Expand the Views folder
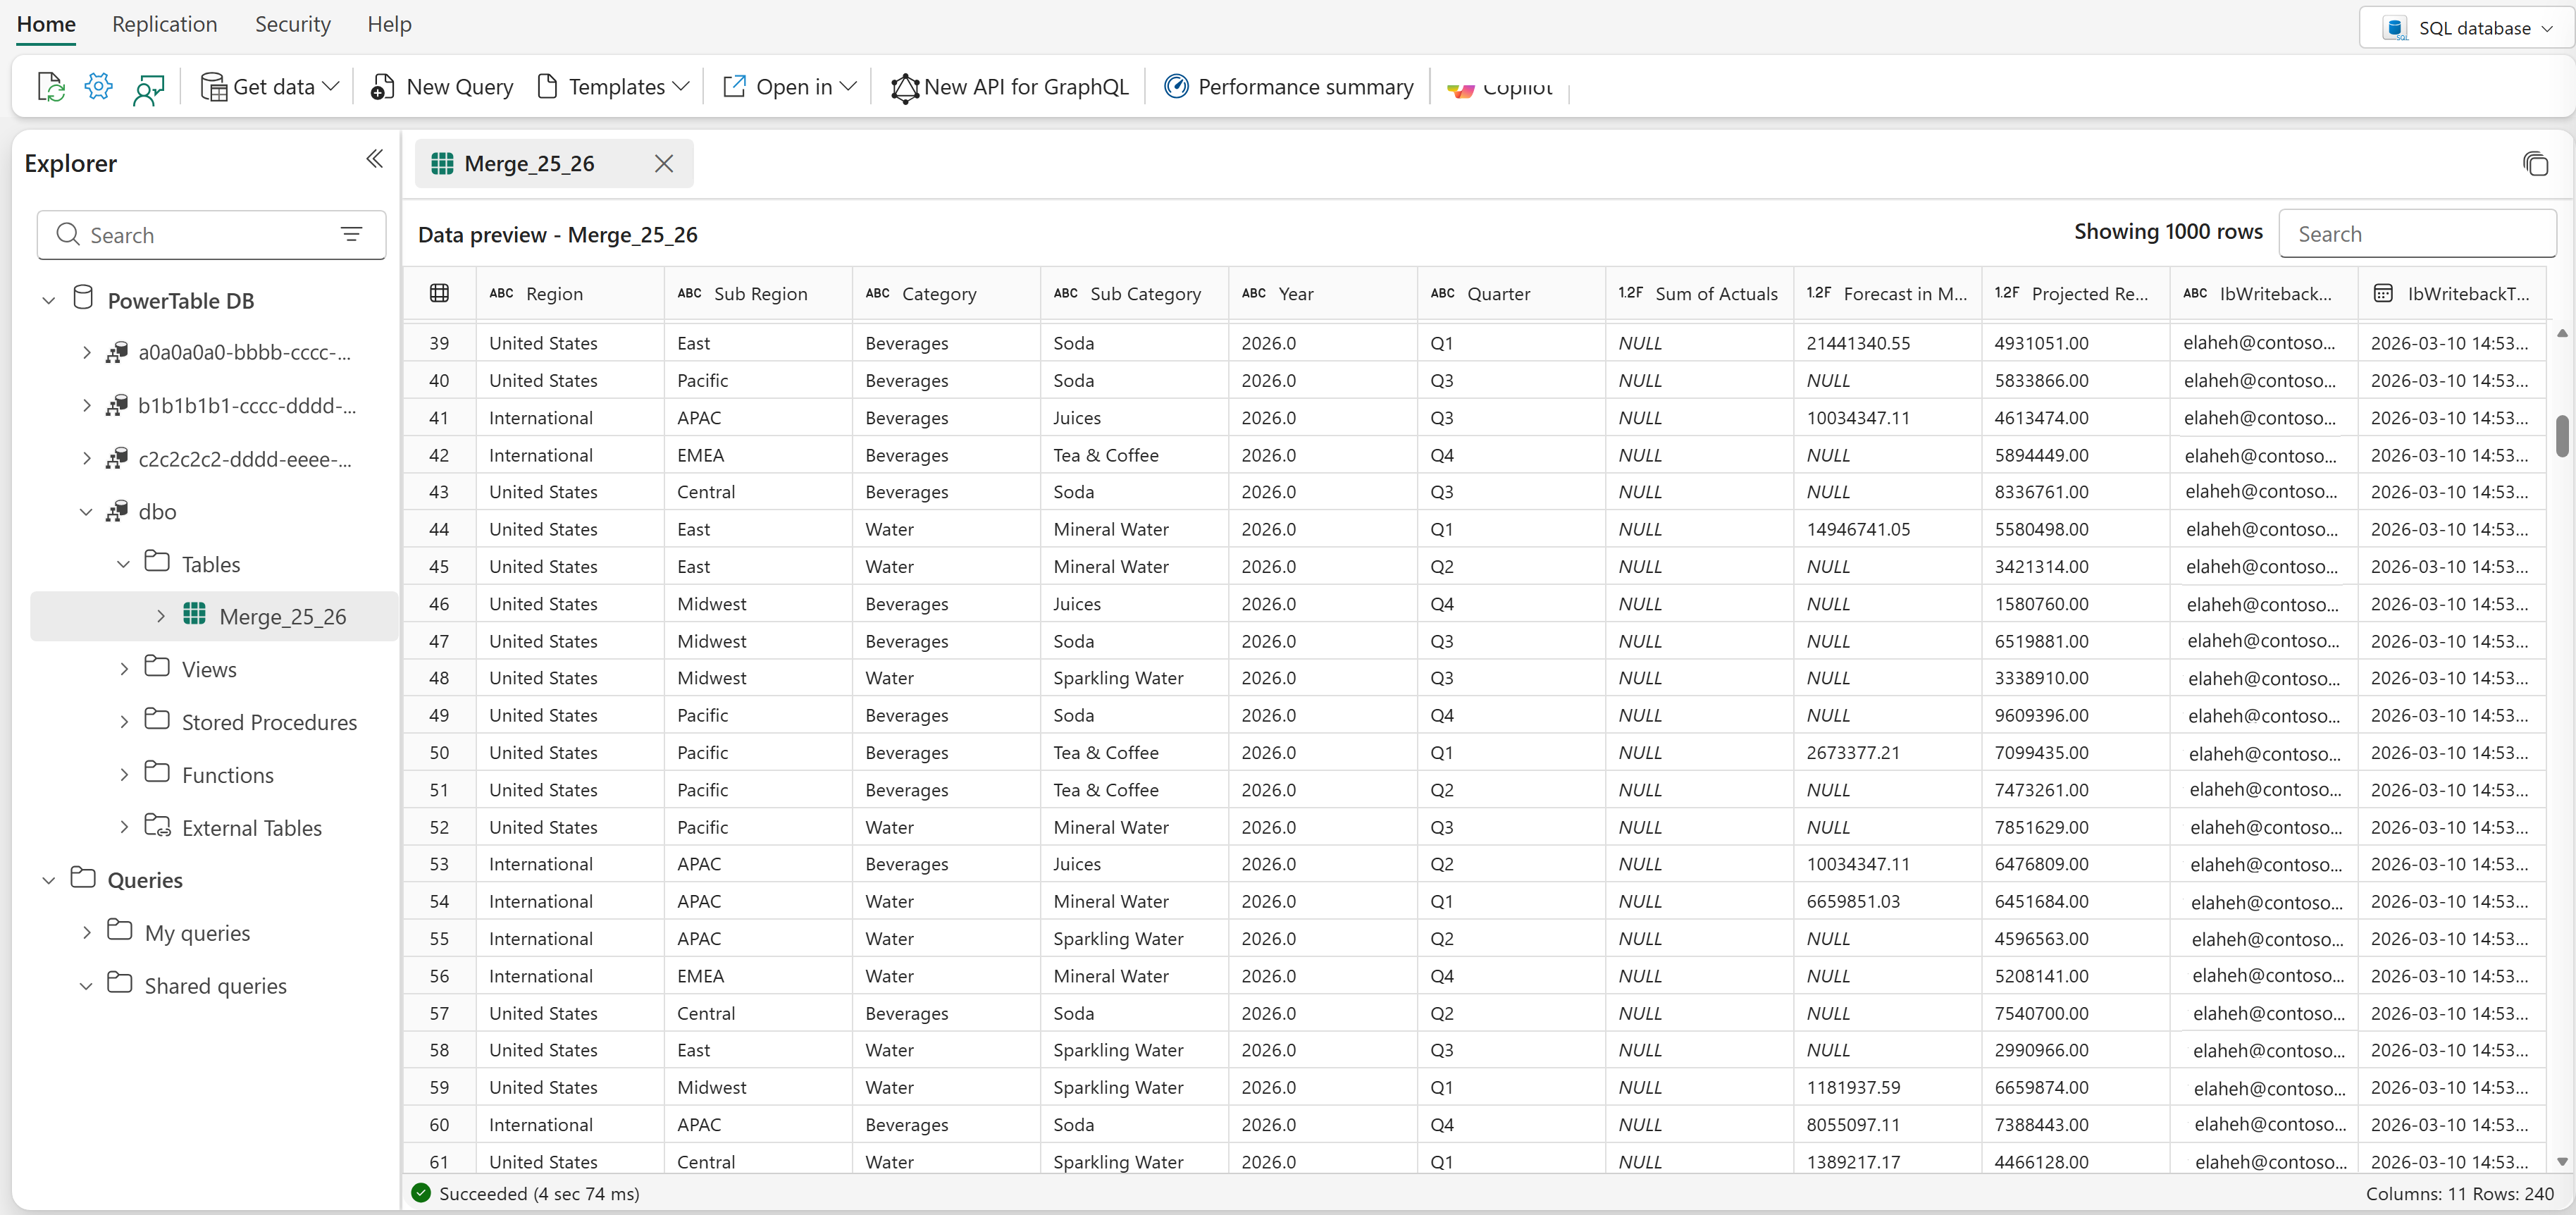The width and height of the screenshot is (2576, 1215). coord(124,669)
